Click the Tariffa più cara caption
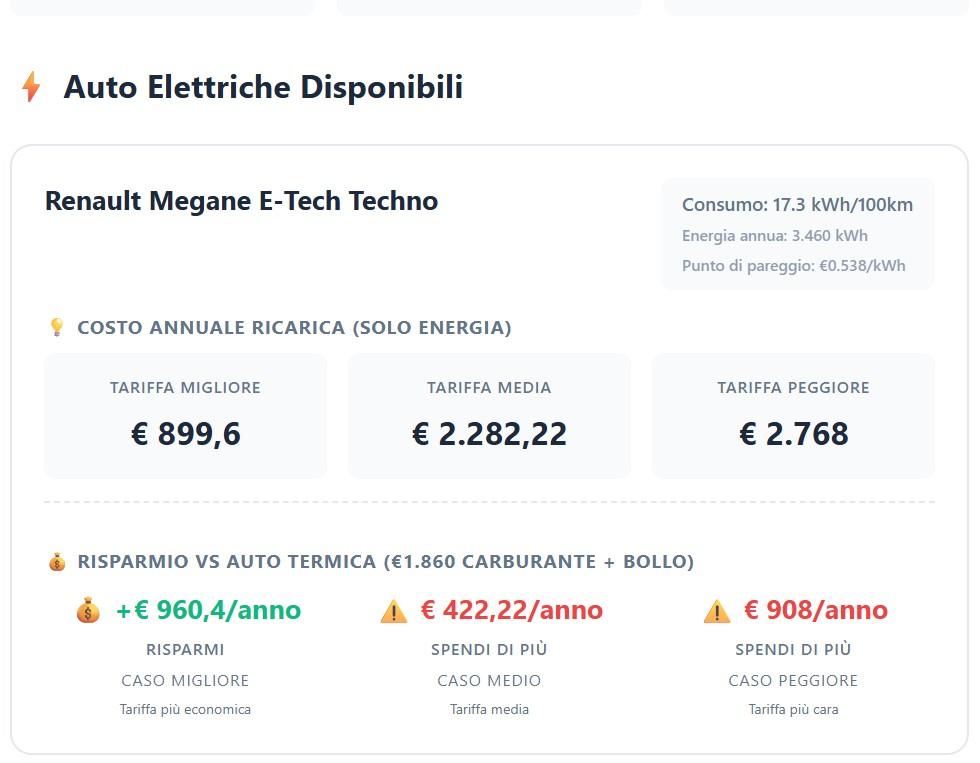980x763 pixels. [x=793, y=709]
